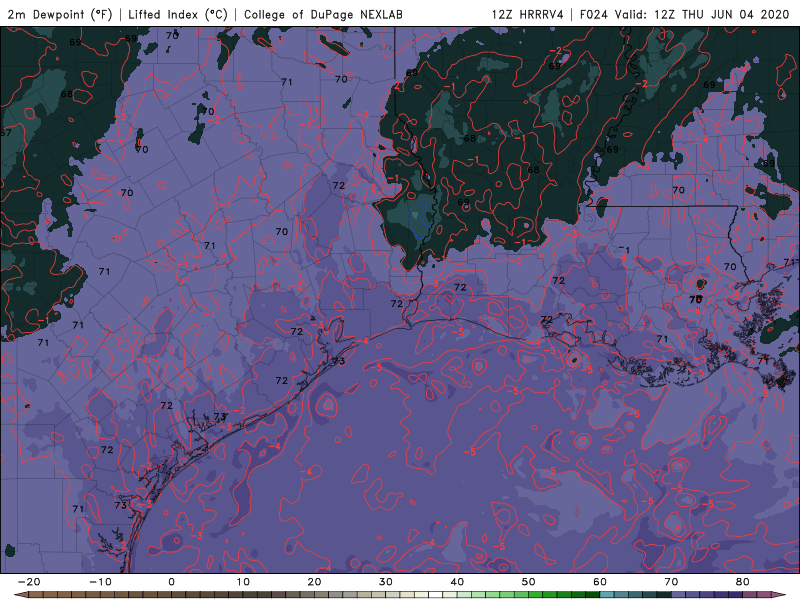The height and width of the screenshot is (600, 800).
Task: Click the colorbar's right end arrow
Action: pos(779,595)
